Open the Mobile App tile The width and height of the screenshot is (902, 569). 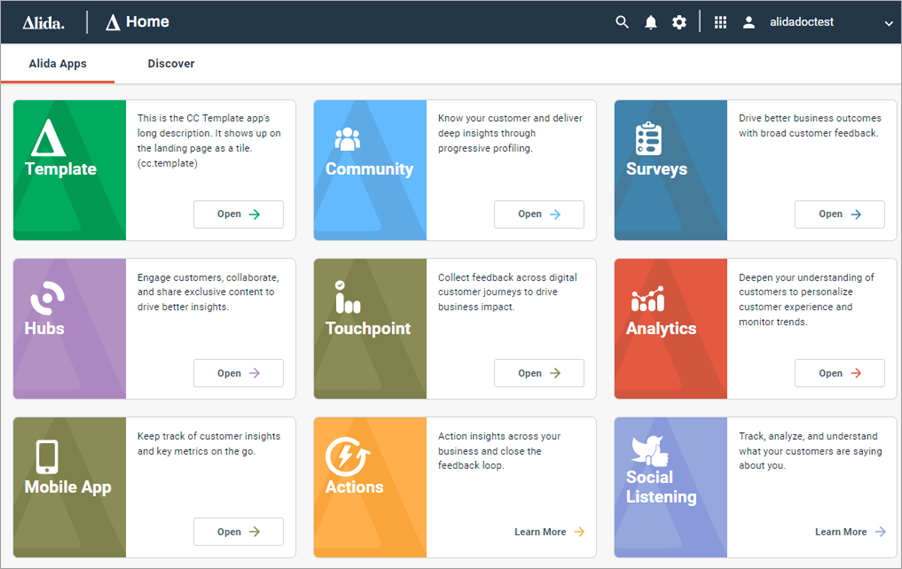(x=238, y=532)
